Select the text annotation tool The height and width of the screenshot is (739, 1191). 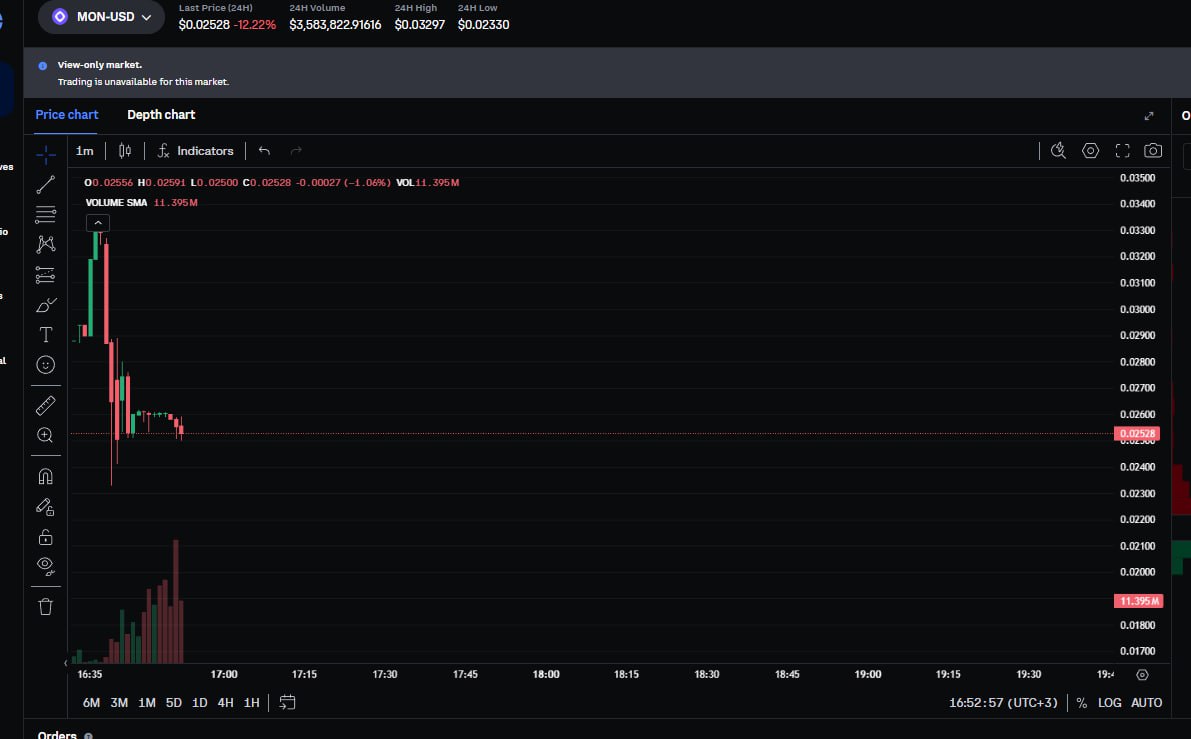45,335
